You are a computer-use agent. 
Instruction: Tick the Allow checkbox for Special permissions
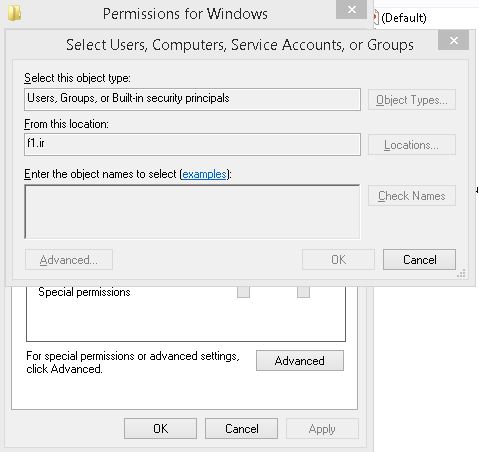(243, 292)
